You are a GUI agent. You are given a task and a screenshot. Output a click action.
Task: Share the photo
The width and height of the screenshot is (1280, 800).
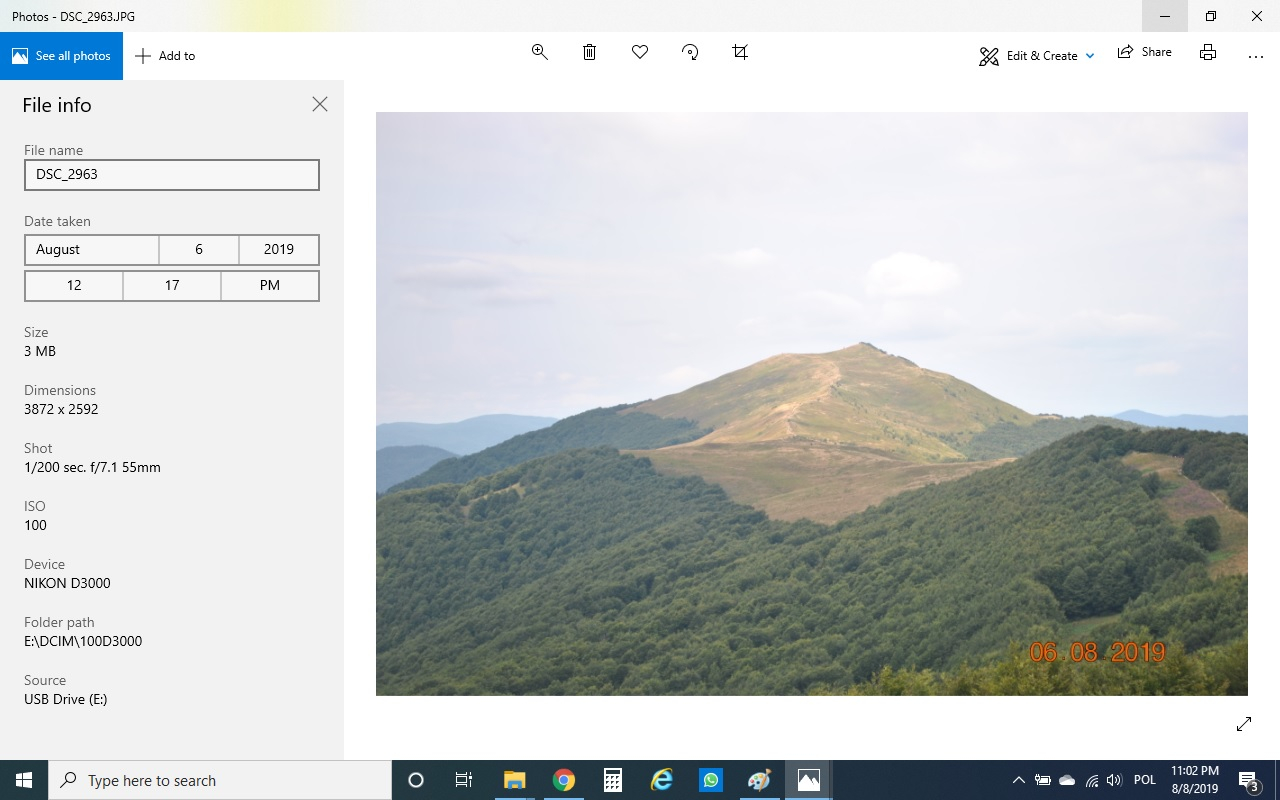pyautogui.click(x=1144, y=52)
